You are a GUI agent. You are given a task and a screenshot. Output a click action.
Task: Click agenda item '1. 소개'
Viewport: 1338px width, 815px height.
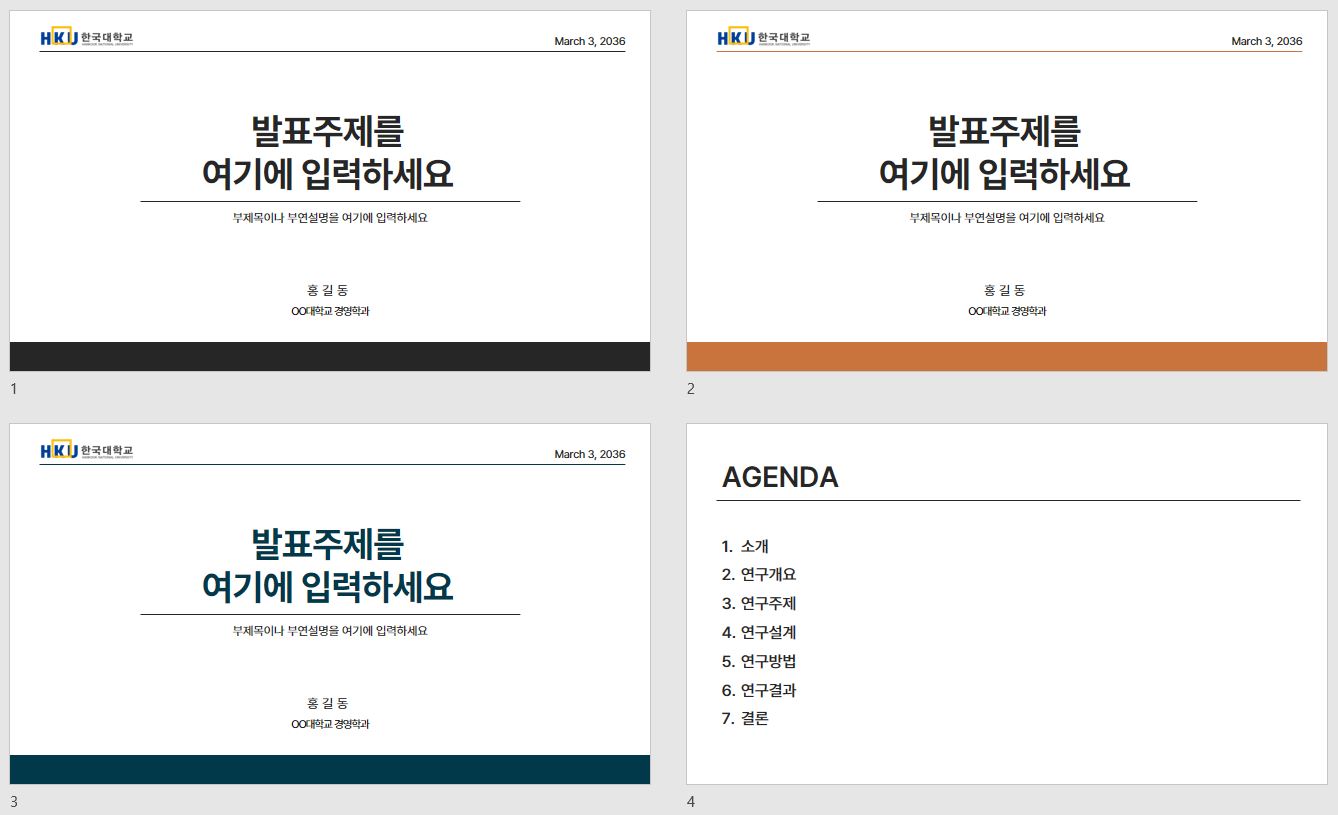[x=745, y=546]
